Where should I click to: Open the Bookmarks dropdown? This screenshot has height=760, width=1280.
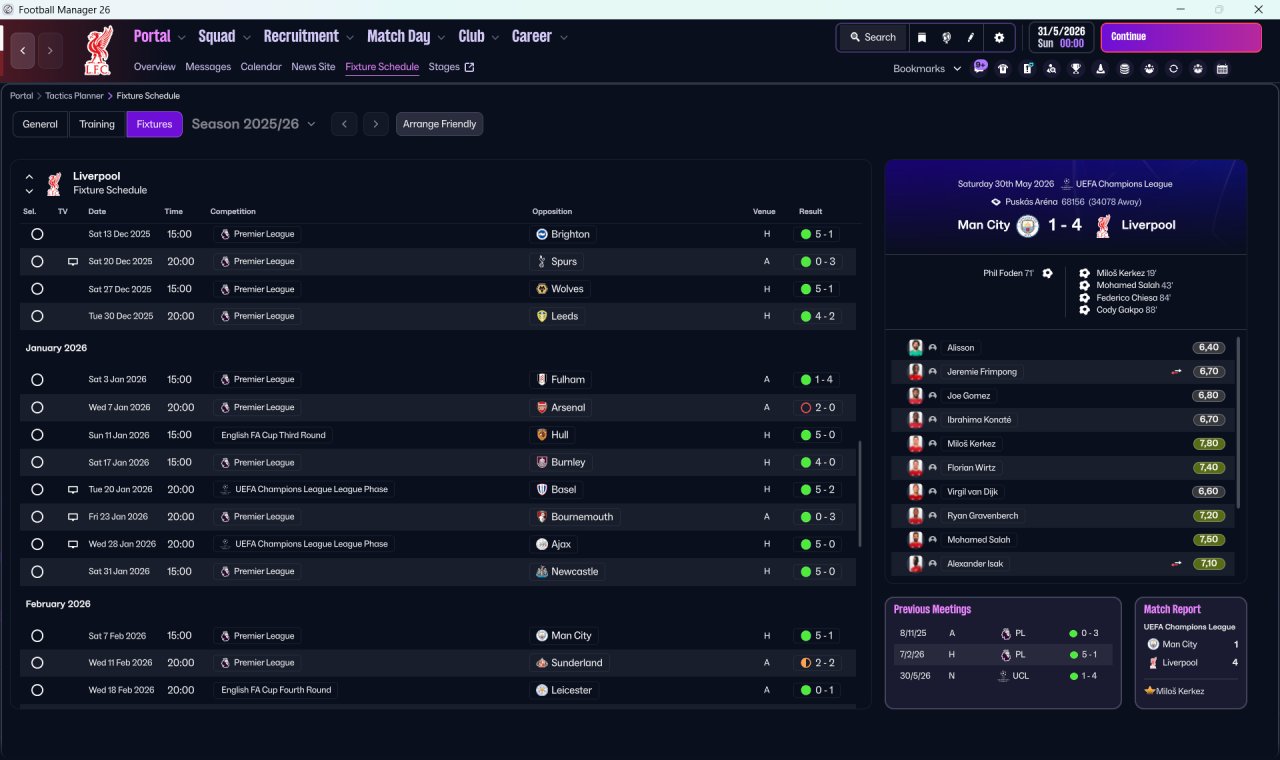(x=927, y=69)
